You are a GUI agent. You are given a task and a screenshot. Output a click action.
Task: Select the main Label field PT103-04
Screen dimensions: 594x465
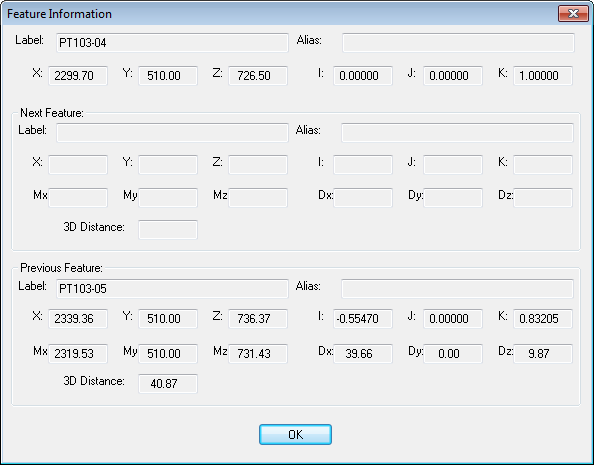172,42
